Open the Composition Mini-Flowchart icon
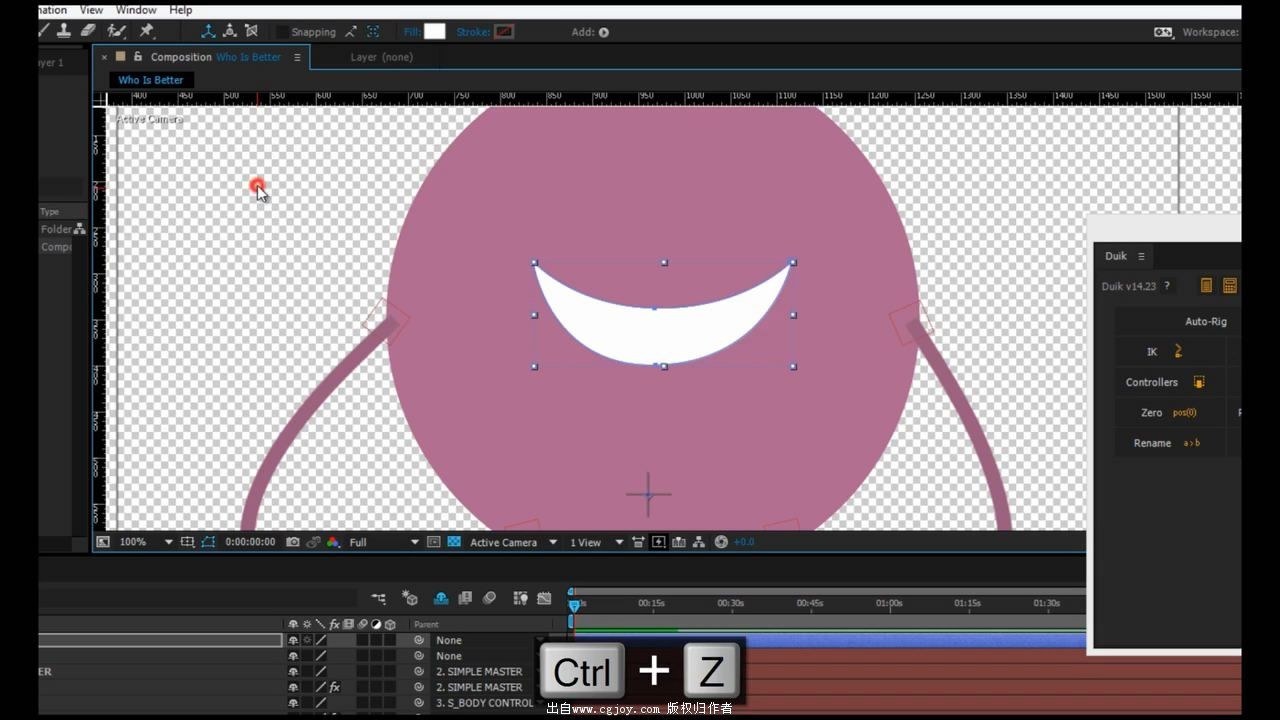The height and width of the screenshot is (720, 1280). [x=379, y=598]
